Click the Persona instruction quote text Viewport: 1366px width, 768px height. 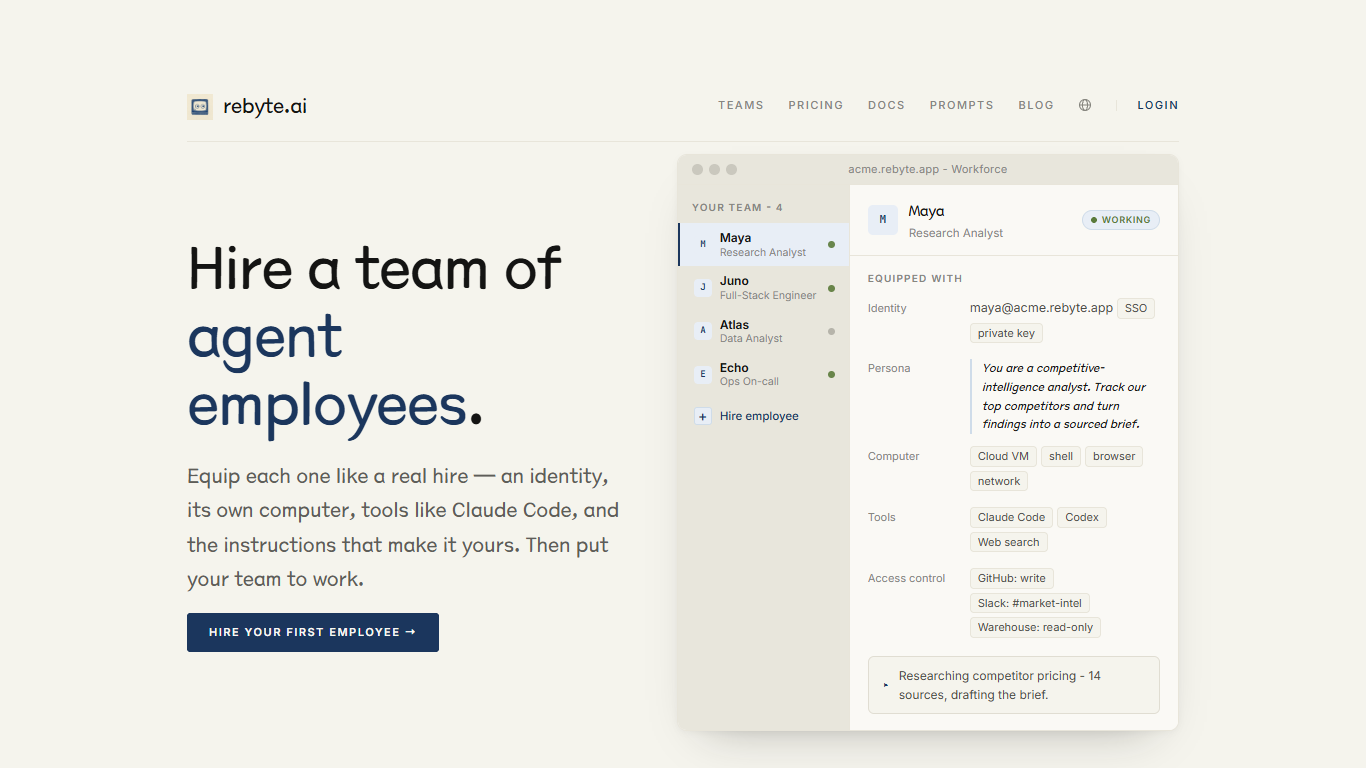1064,396
